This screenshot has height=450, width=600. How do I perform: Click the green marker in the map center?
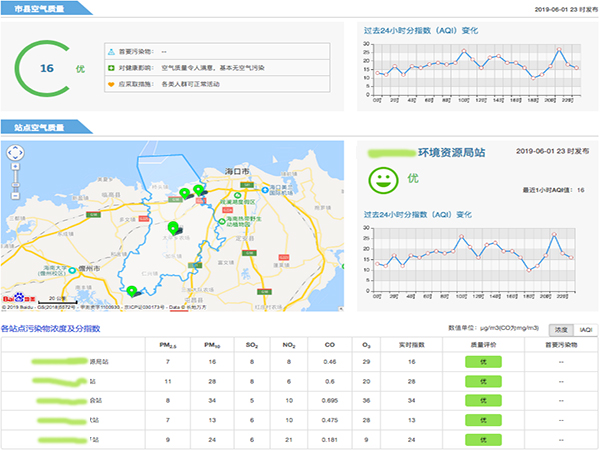click(x=172, y=227)
